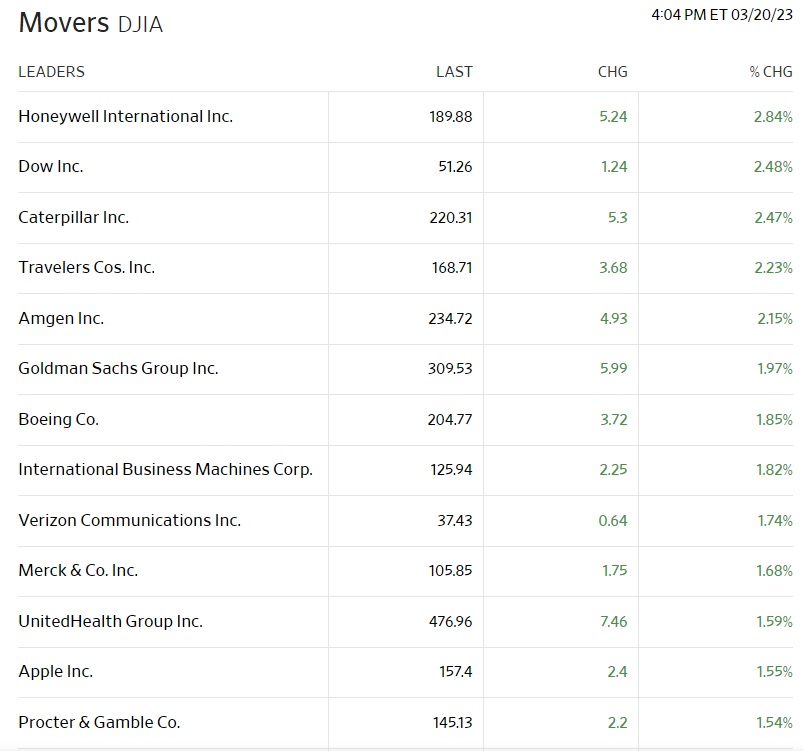This screenshot has width=803, height=751.
Task: Click Caterpillar percent change 2.47%
Action: coord(773,218)
